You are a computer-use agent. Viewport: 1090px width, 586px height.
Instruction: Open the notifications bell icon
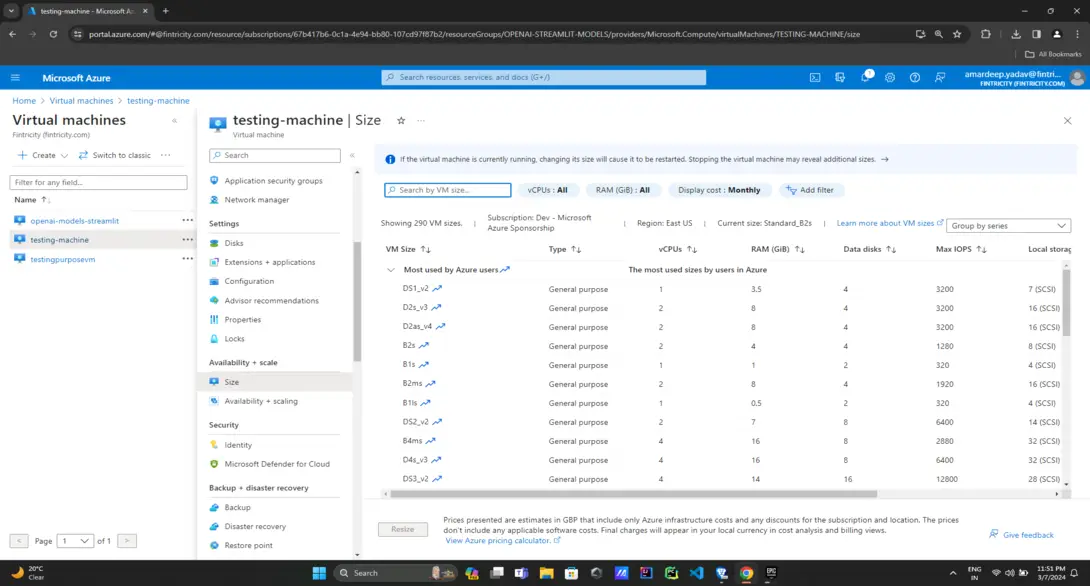point(865,77)
